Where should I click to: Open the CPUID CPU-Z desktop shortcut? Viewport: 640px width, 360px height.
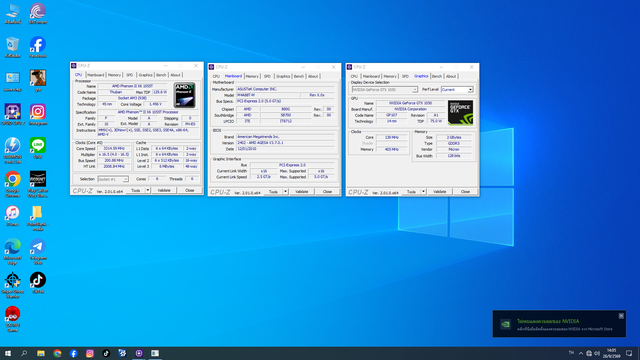click(13, 114)
